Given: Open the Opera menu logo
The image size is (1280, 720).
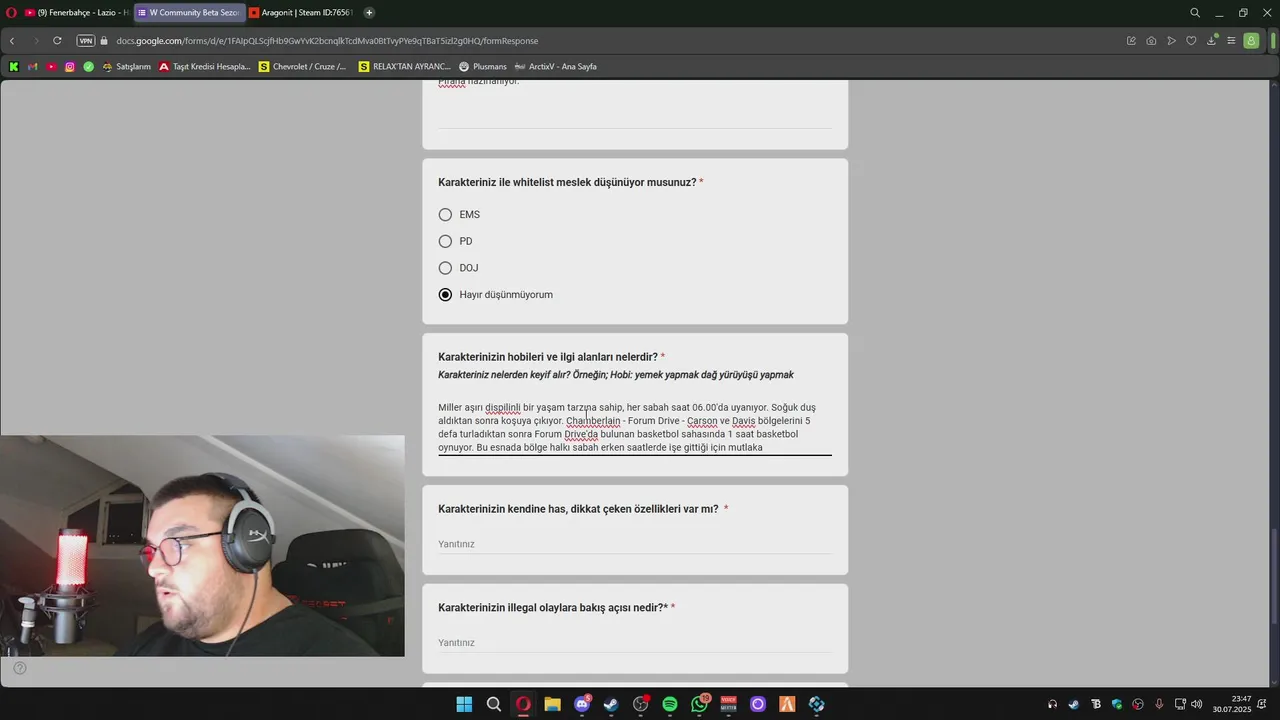Looking at the screenshot, I should 10,13.
